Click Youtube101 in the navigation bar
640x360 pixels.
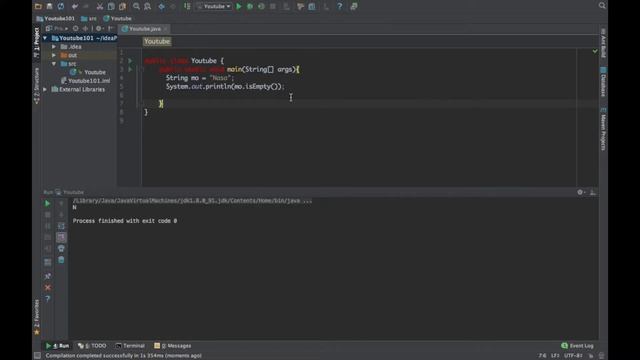point(56,18)
